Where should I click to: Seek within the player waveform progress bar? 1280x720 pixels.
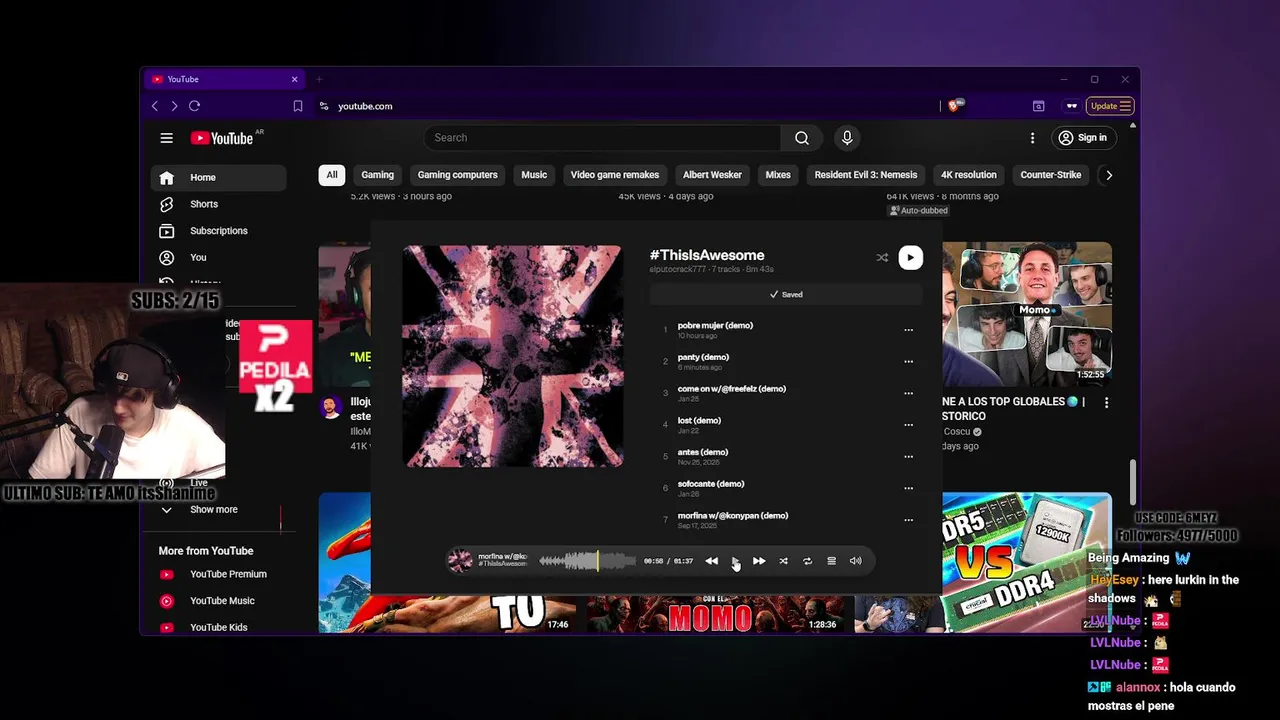click(x=587, y=561)
